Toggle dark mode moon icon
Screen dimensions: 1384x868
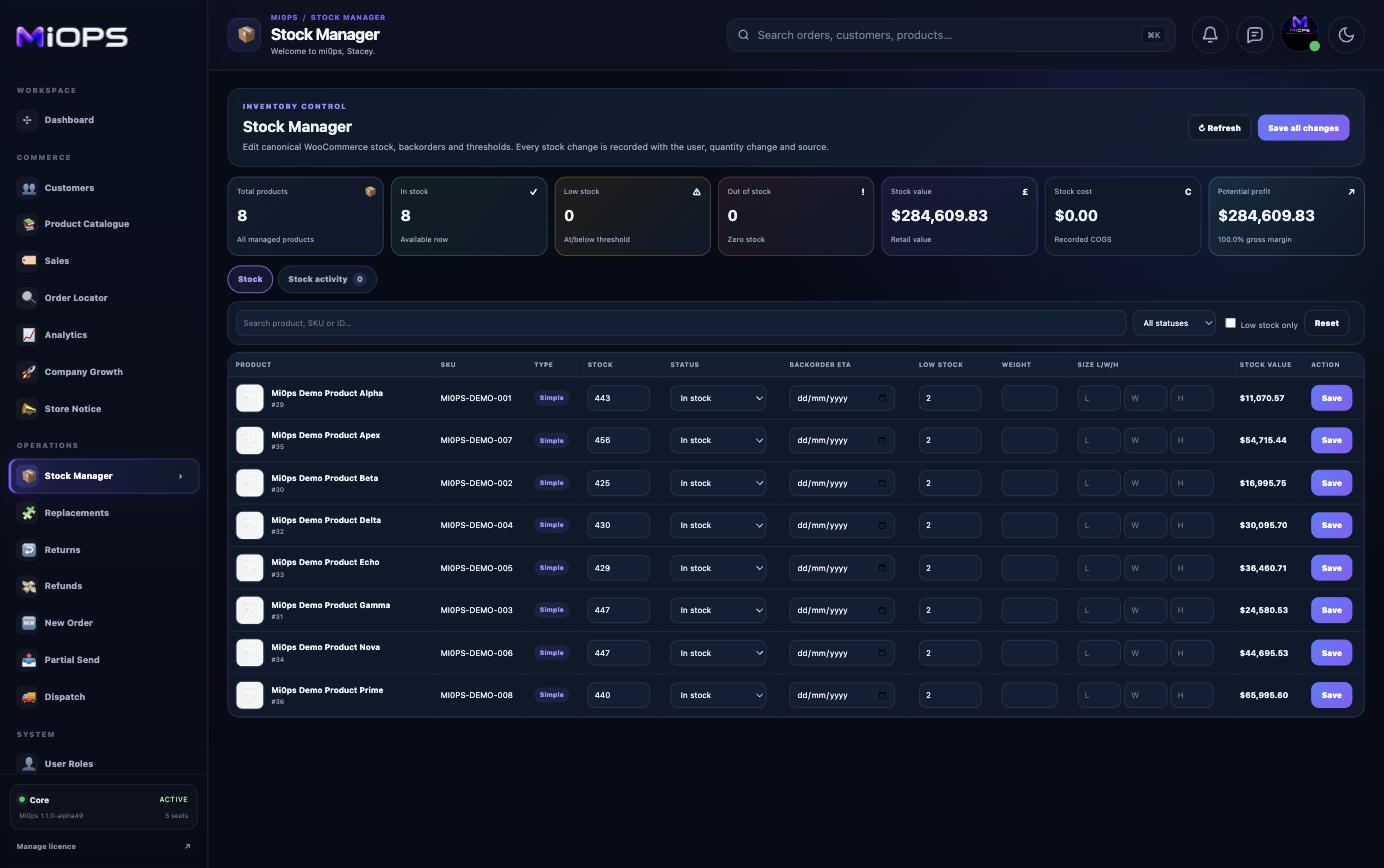click(1346, 35)
